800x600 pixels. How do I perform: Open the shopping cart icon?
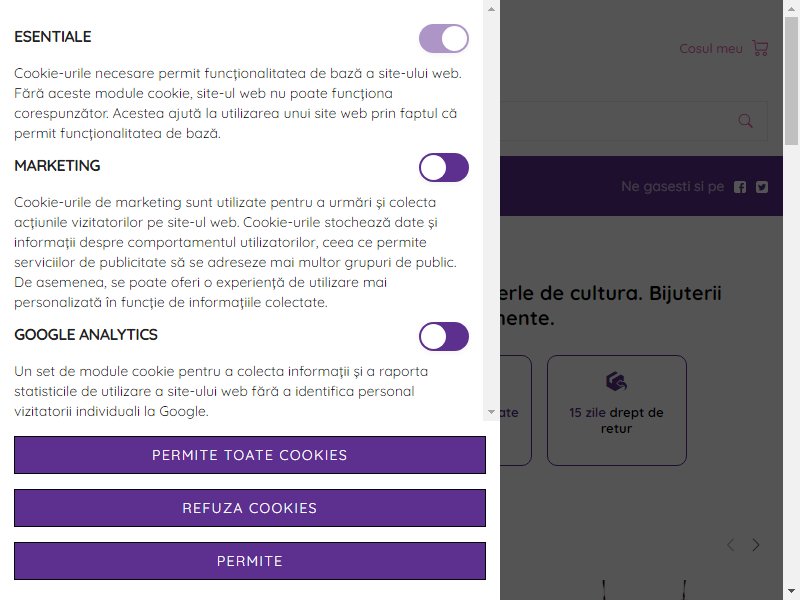[760, 48]
